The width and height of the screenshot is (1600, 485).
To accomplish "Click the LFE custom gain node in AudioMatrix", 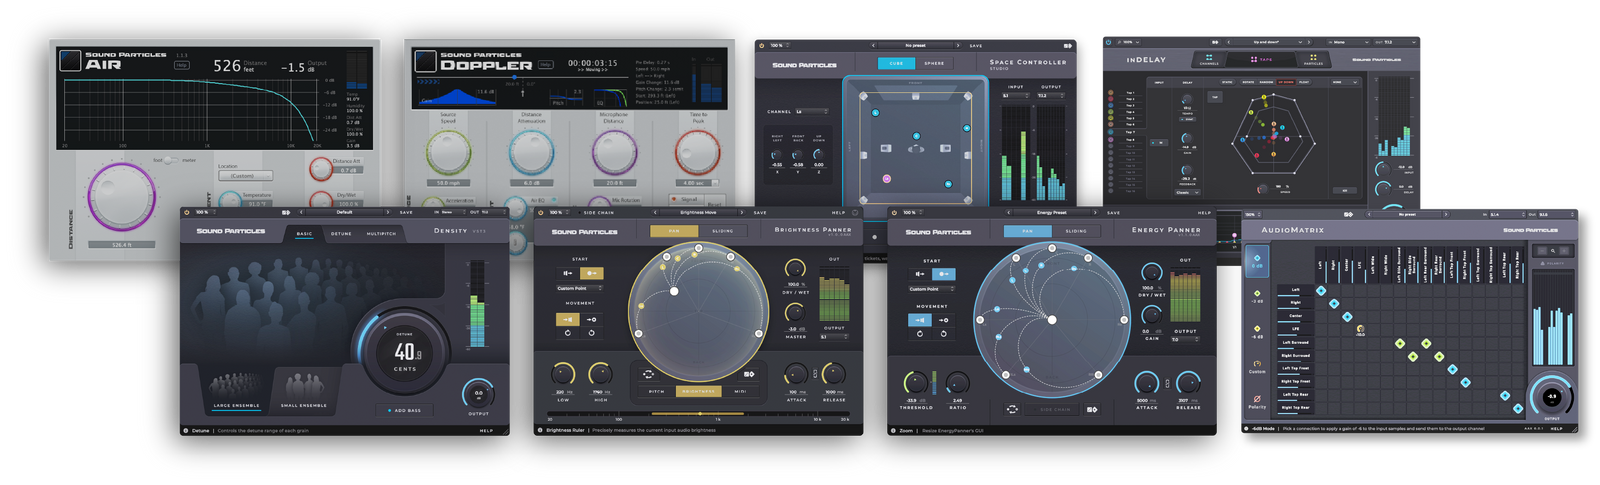I will [1360, 328].
